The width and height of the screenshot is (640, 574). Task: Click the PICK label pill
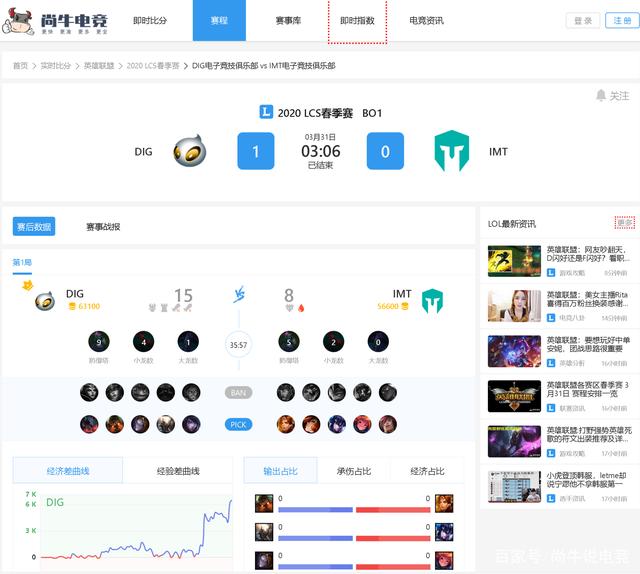(x=238, y=425)
